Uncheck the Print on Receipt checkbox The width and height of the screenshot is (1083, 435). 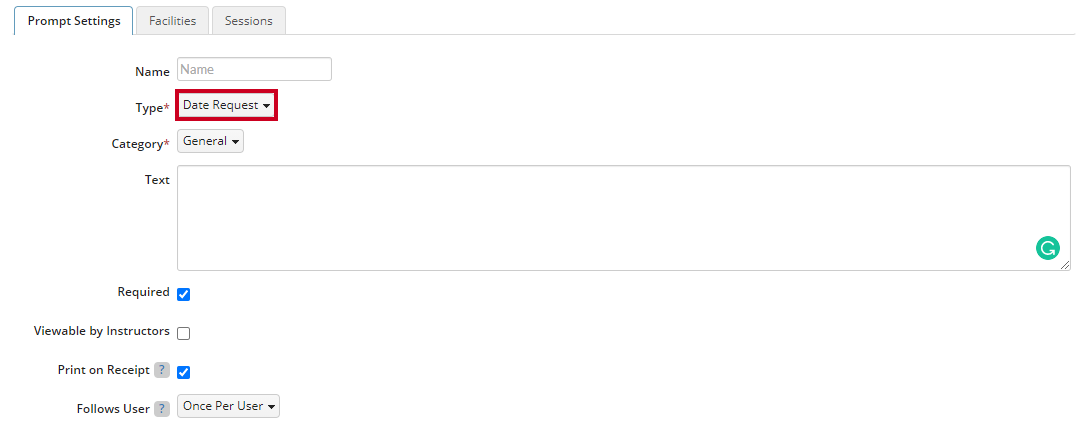coord(184,372)
